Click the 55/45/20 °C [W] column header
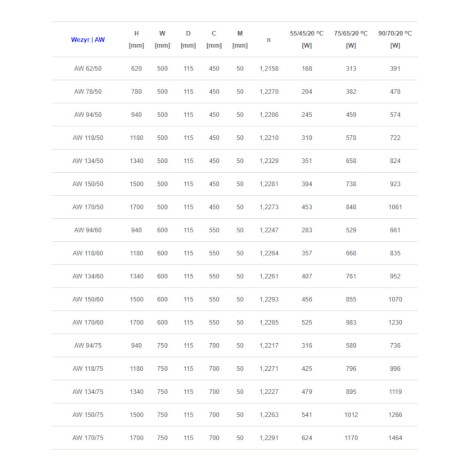The width and height of the screenshot is (470, 470). click(x=307, y=39)
